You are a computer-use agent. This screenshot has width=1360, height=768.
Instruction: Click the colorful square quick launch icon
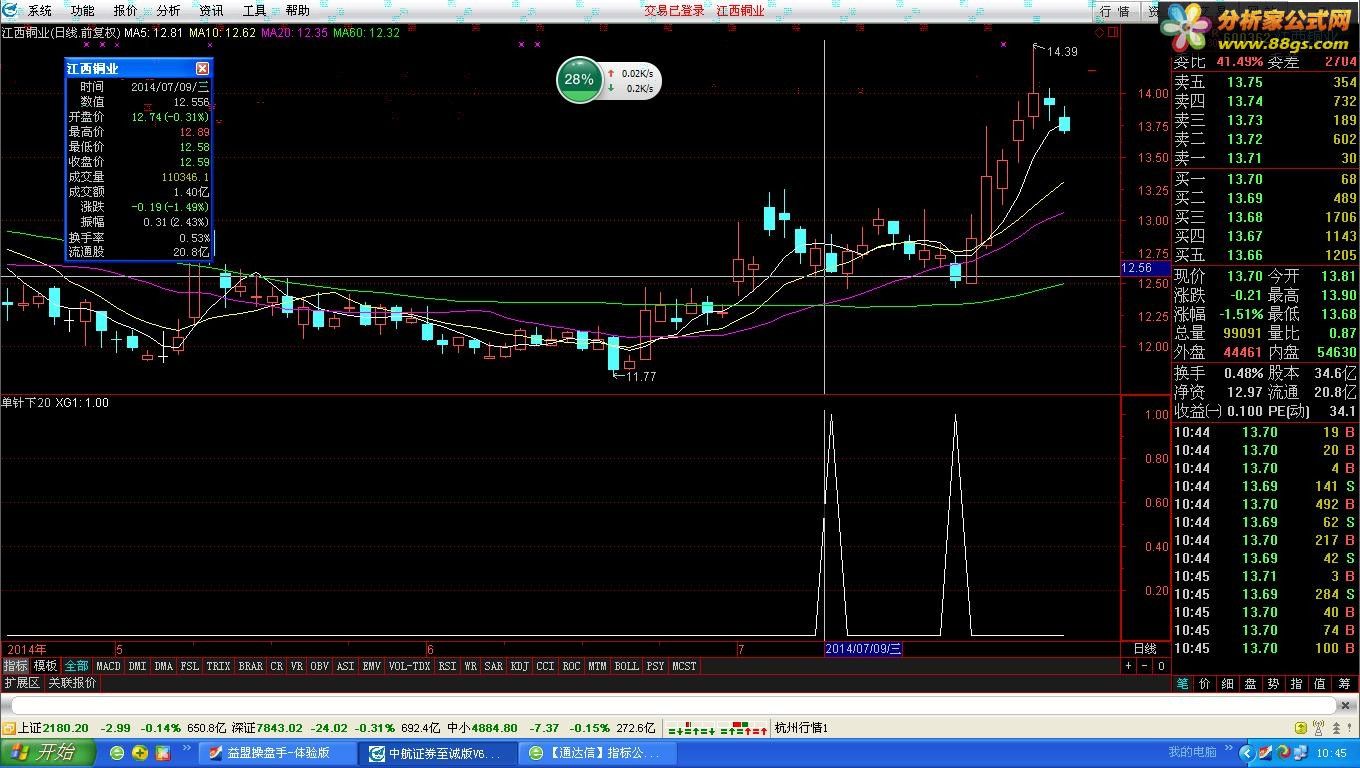162,752
